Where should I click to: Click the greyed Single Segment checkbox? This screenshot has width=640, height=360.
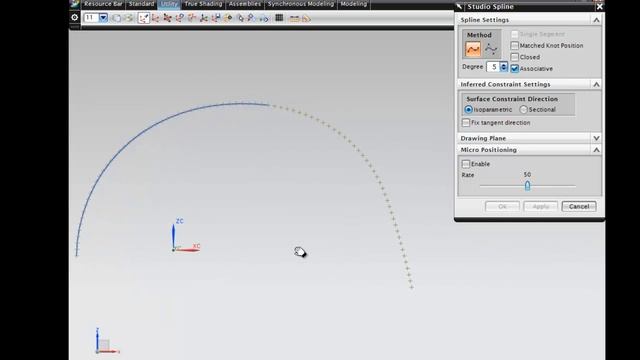[515, 34]
